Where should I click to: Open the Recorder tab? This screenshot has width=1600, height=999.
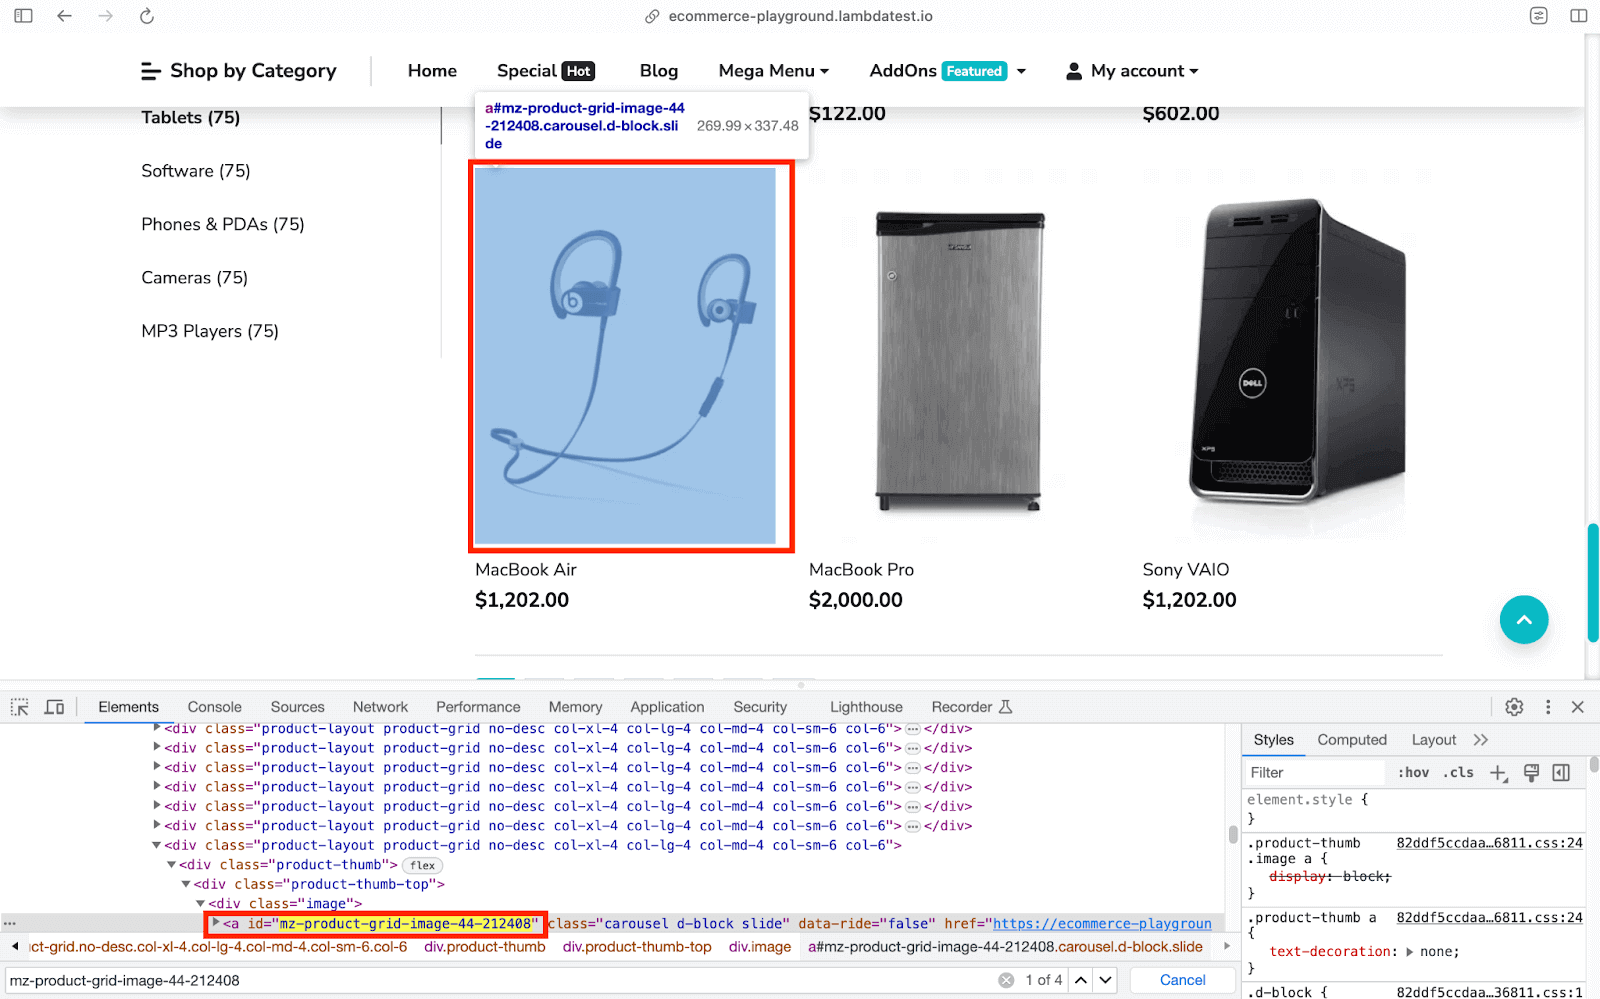pos(972,707)
